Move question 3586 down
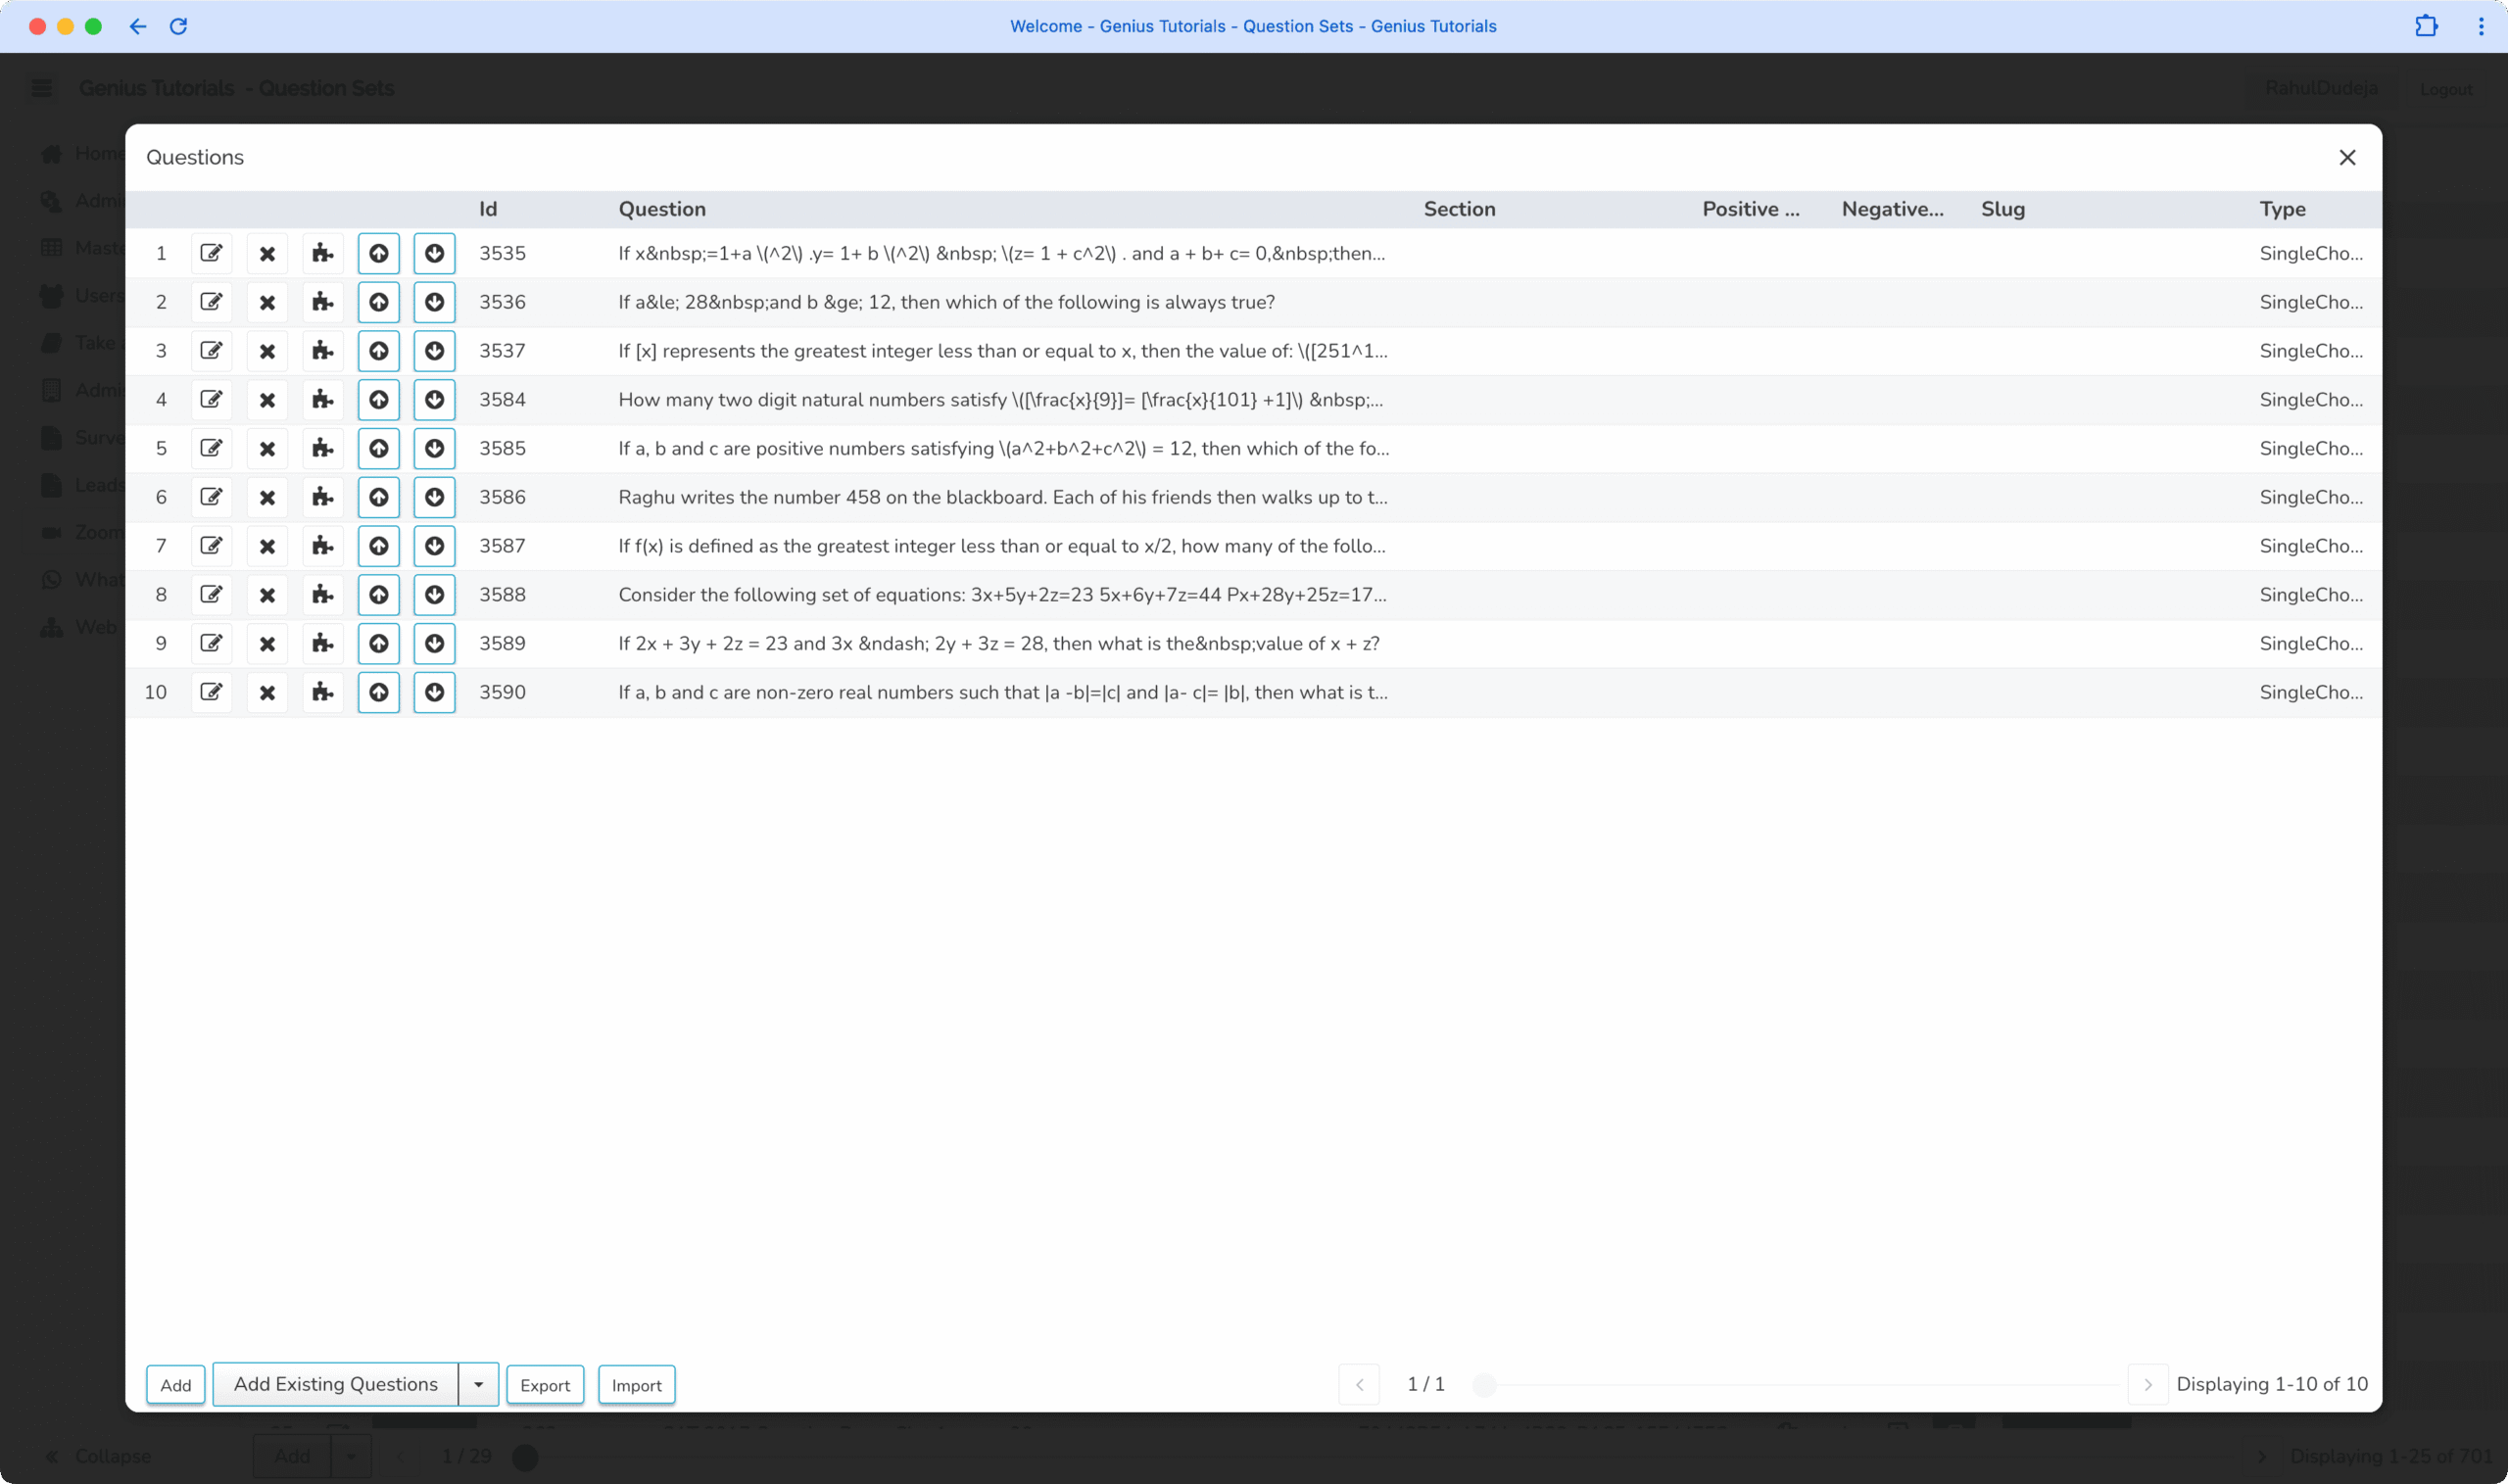2508x1484 pixels. tap(434, 497)
